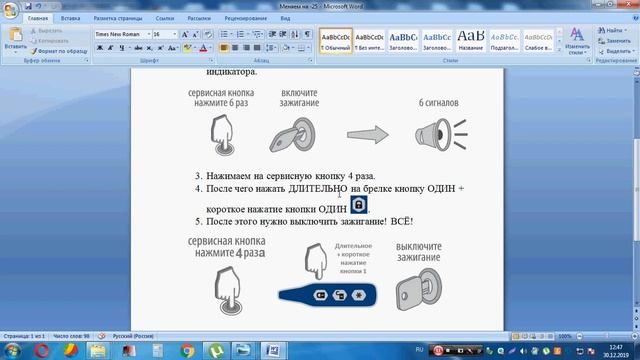Cut selection with Вырезать

(46, 31)
